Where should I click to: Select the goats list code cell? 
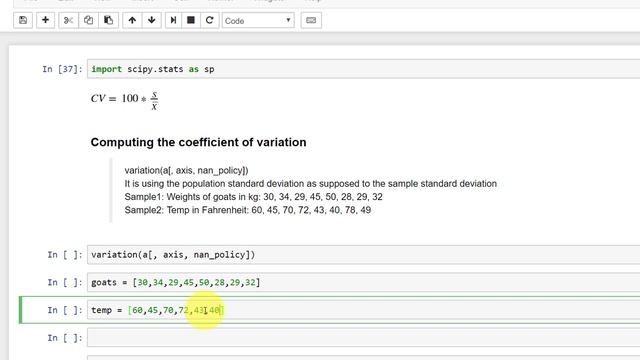pyautogui.click(x=363, y=282)
